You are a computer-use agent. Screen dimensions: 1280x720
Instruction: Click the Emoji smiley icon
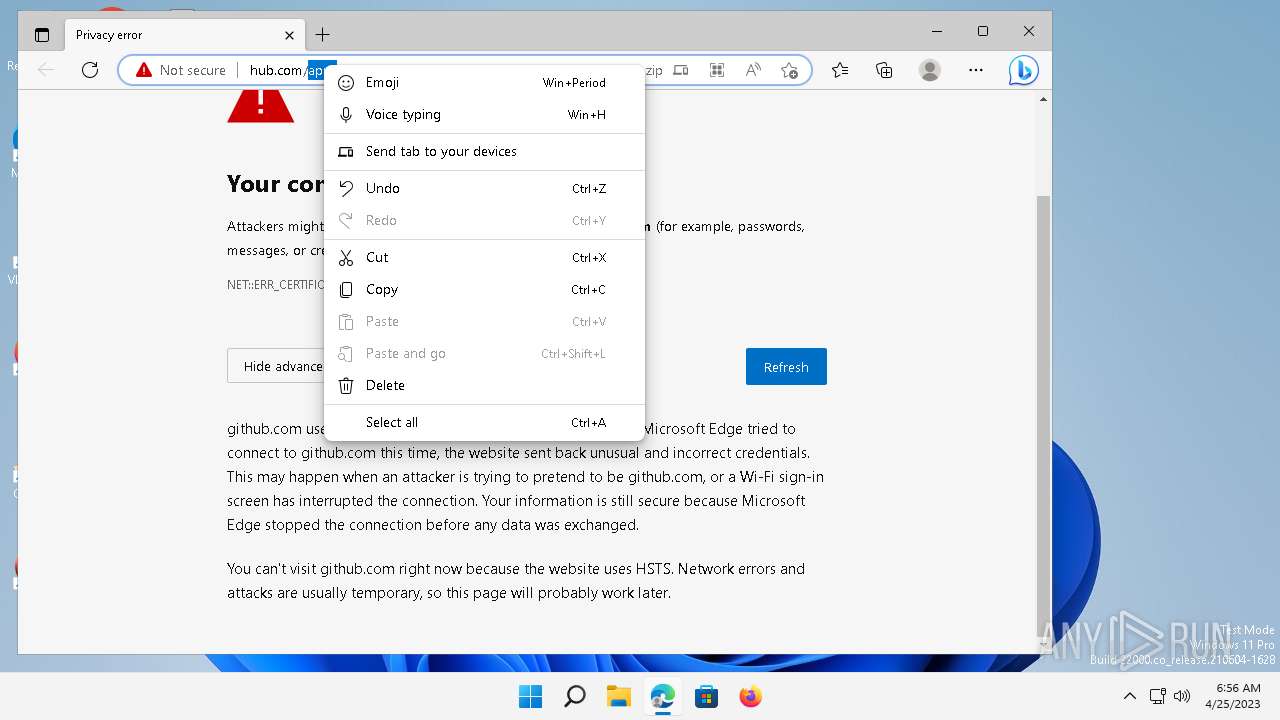click(x=346, y=83)
